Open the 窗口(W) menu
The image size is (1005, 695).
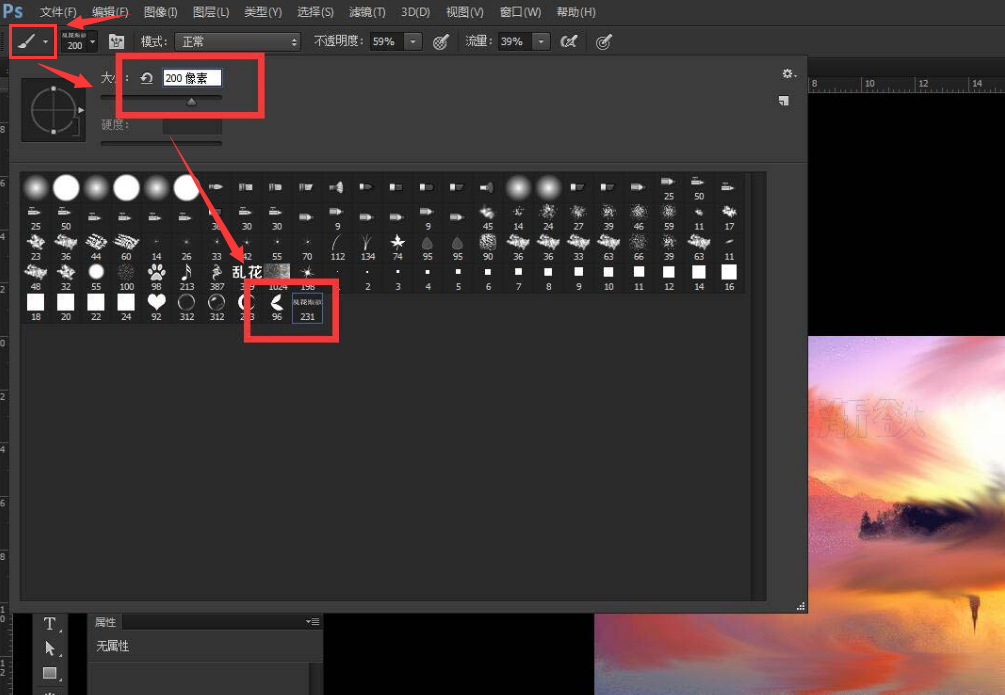coord(520,12)
